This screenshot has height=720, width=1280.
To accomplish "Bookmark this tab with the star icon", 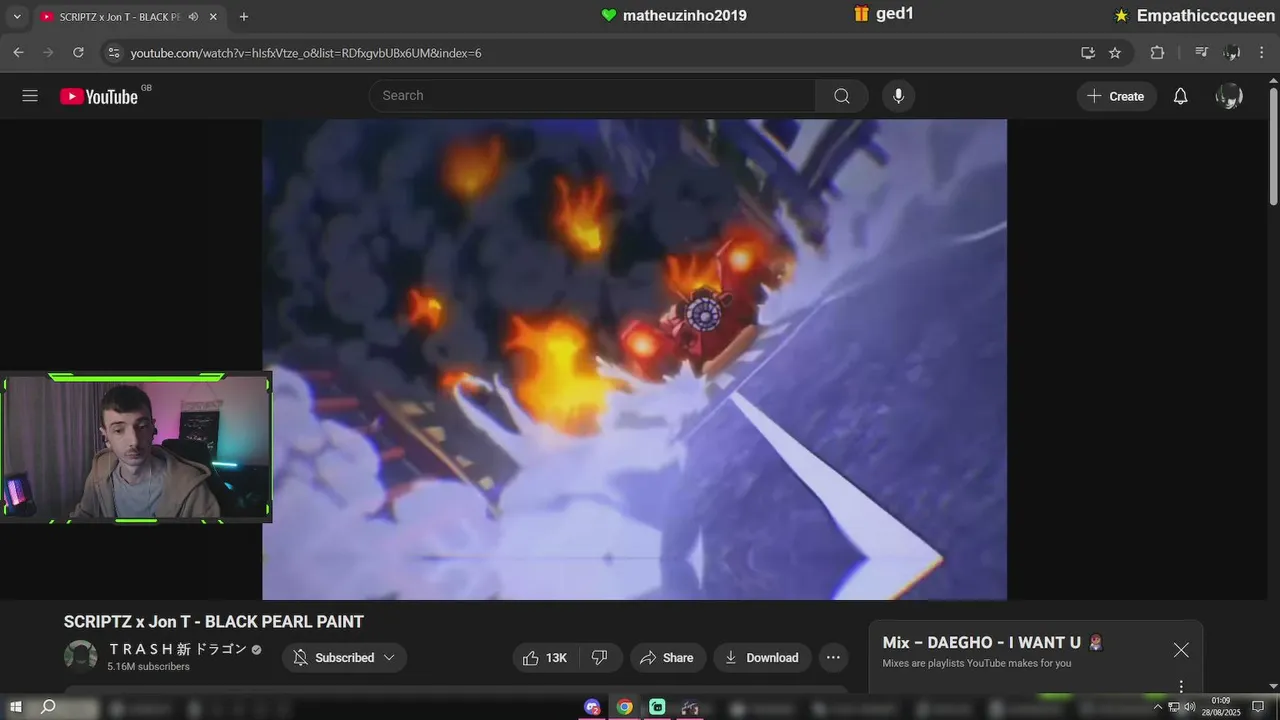I will [1115, 53].
